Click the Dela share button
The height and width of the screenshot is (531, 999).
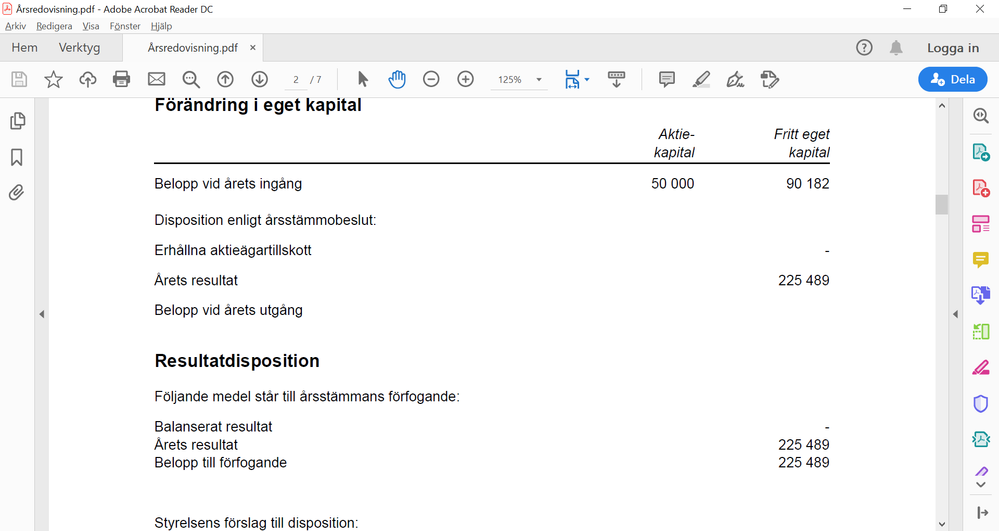[x=952, y=80]
